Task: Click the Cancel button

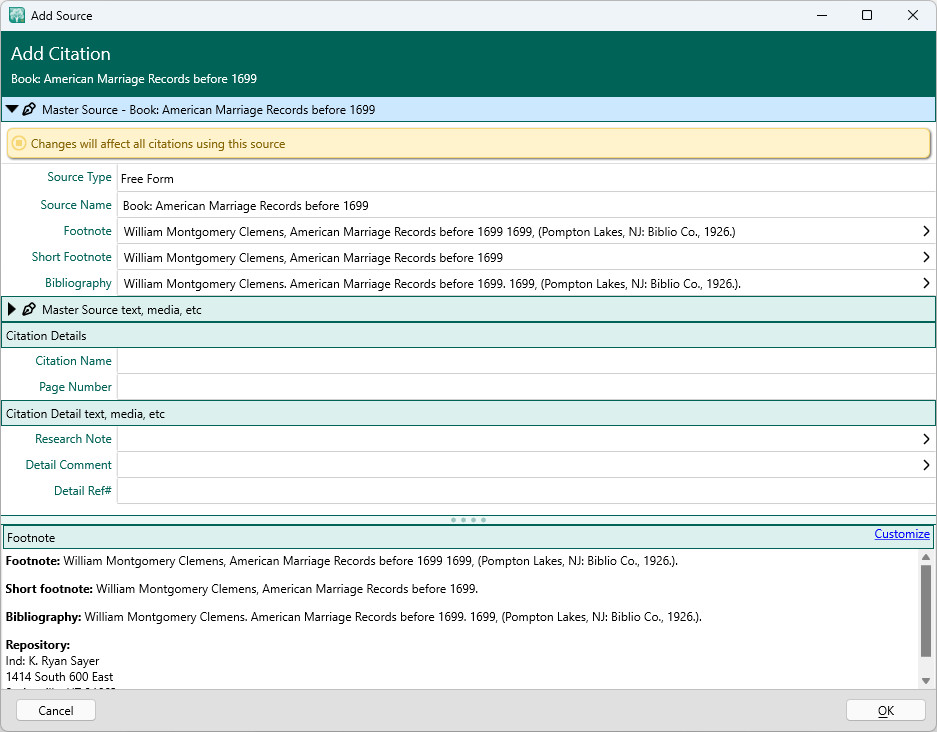Action: [x=56, y=710]
